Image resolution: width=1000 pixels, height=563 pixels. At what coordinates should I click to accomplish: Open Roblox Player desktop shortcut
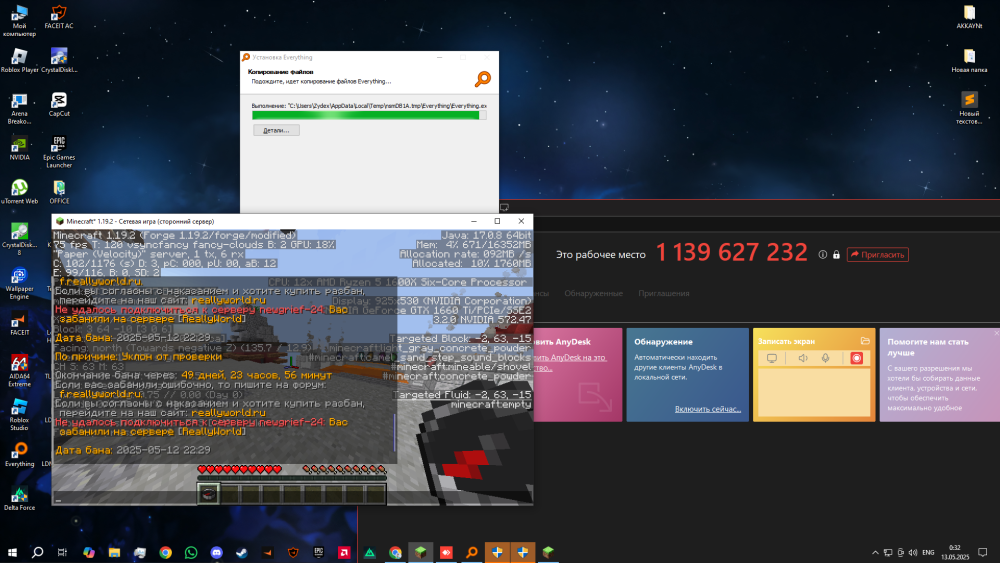[x=19, y=61]
